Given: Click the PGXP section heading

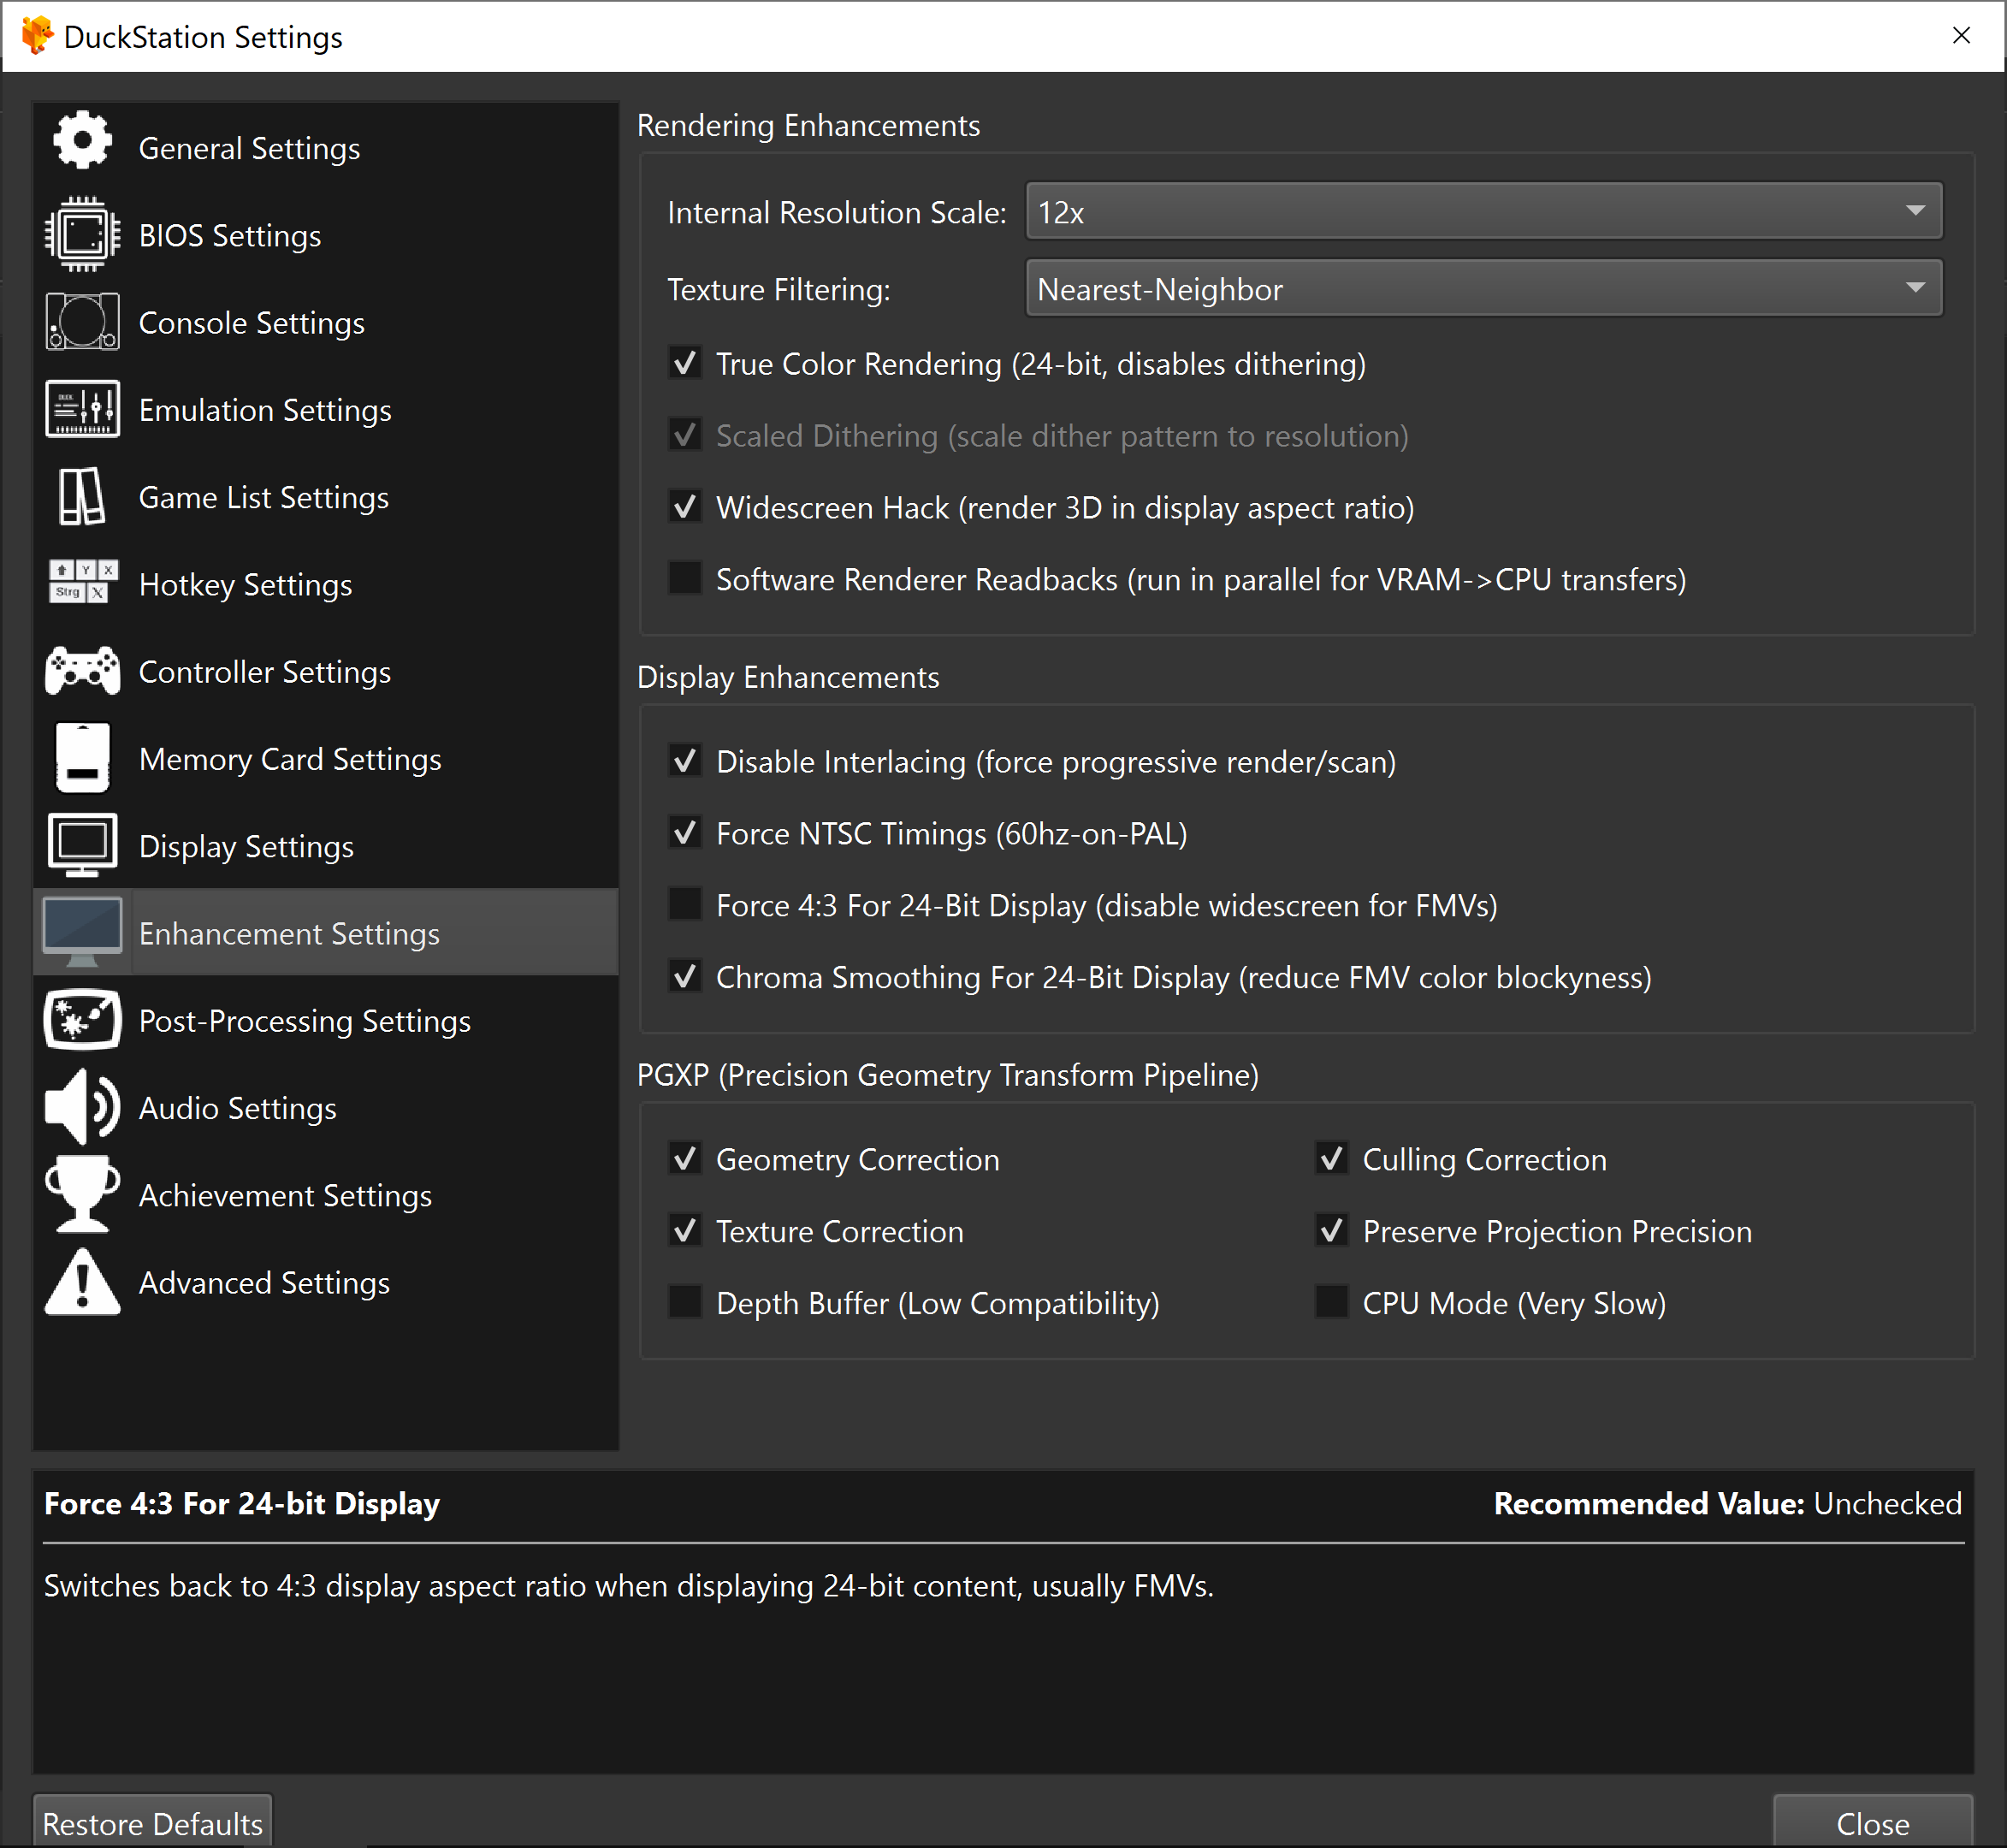Looking at the screenshot, I should pos(947,1075).
